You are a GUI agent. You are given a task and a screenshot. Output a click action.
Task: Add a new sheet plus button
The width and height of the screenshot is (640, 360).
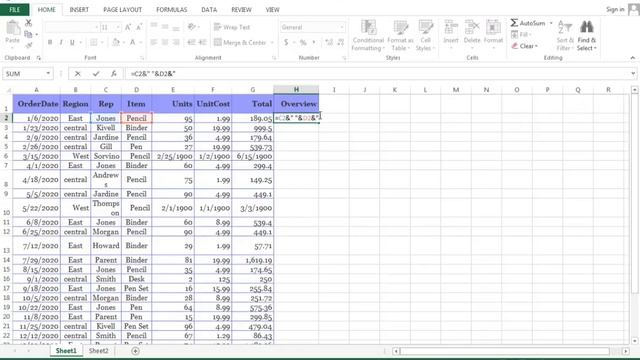click(x=135, y=351)
